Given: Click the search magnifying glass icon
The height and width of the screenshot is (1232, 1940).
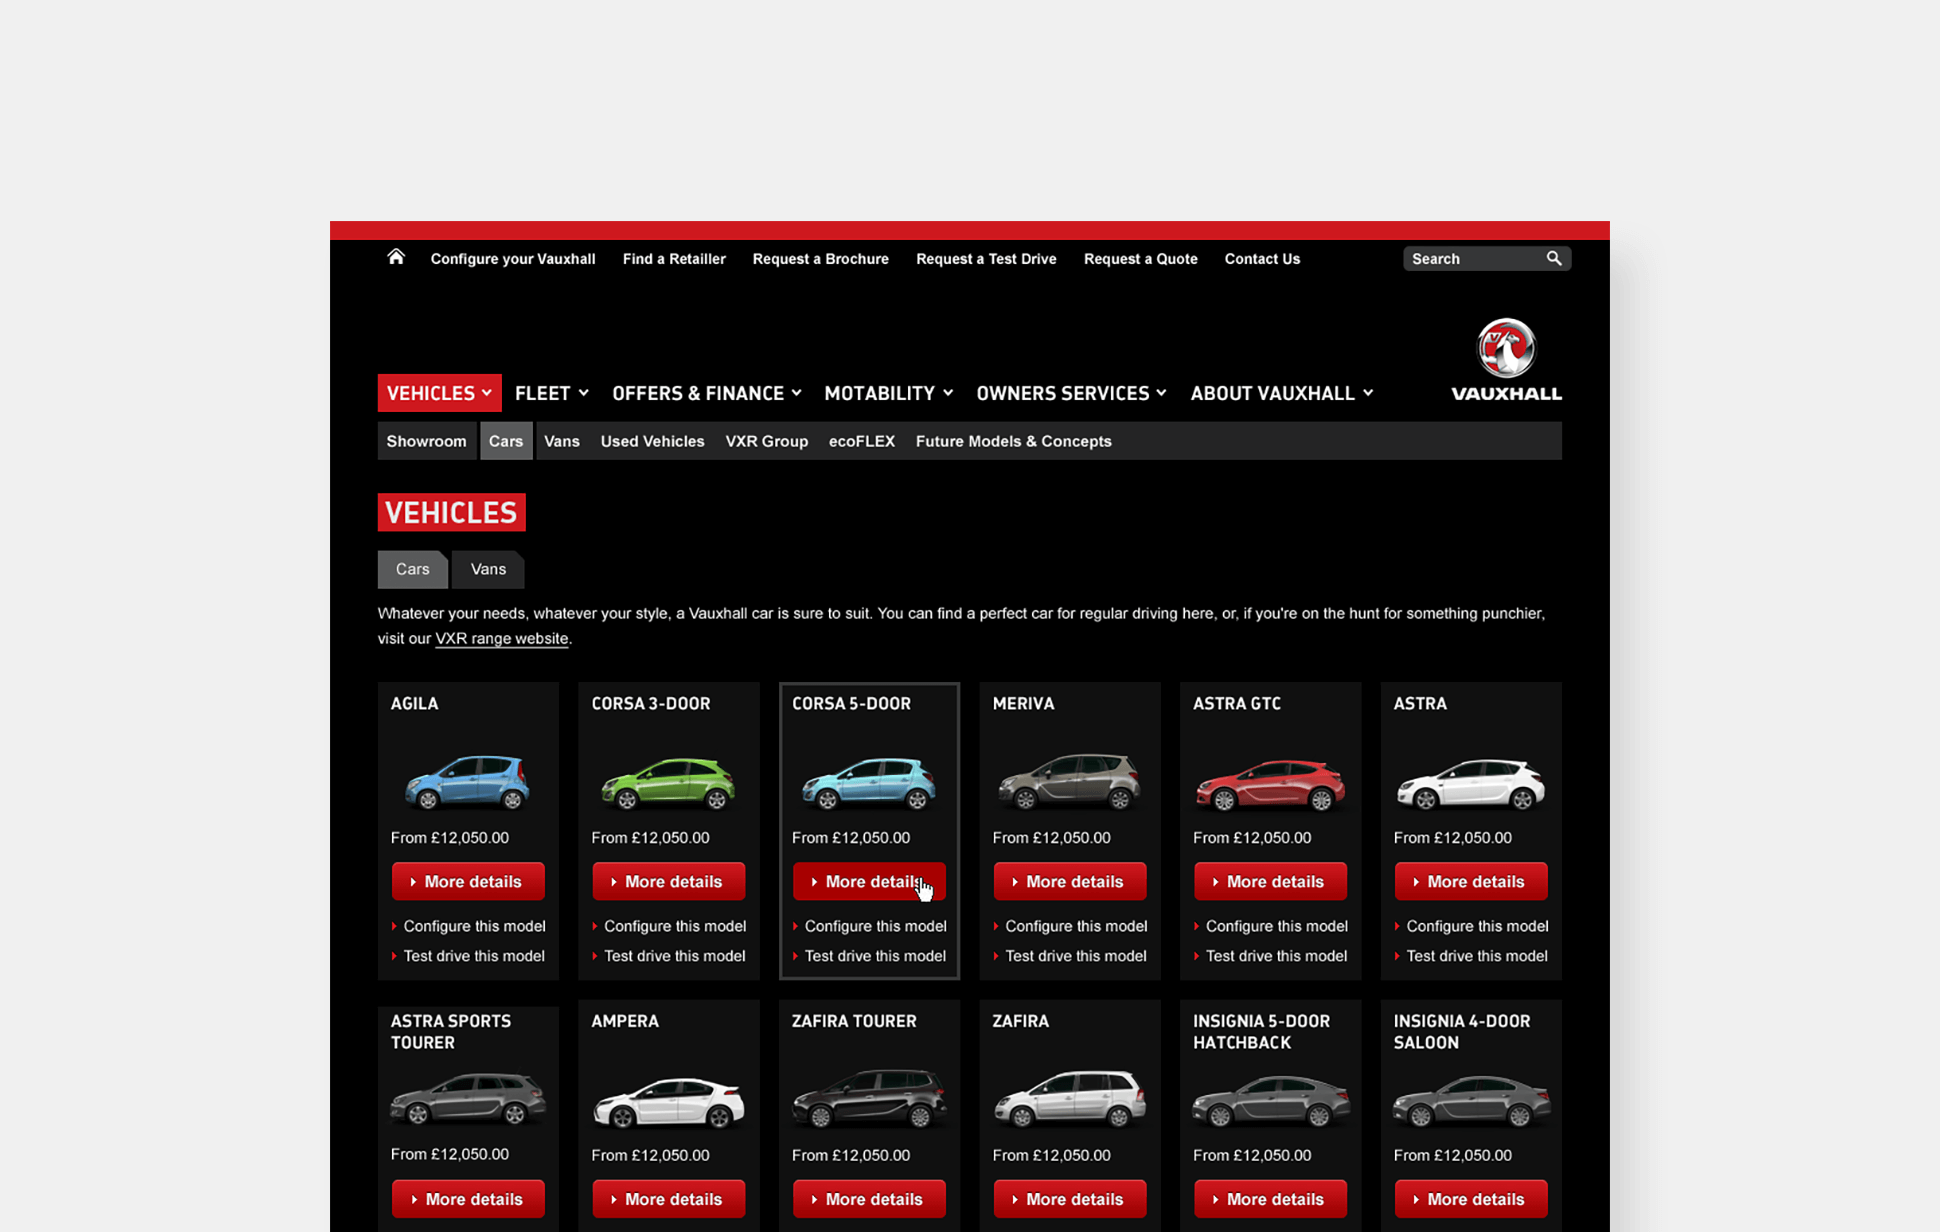Looking at the screenshot, I should click(1553, 258).
